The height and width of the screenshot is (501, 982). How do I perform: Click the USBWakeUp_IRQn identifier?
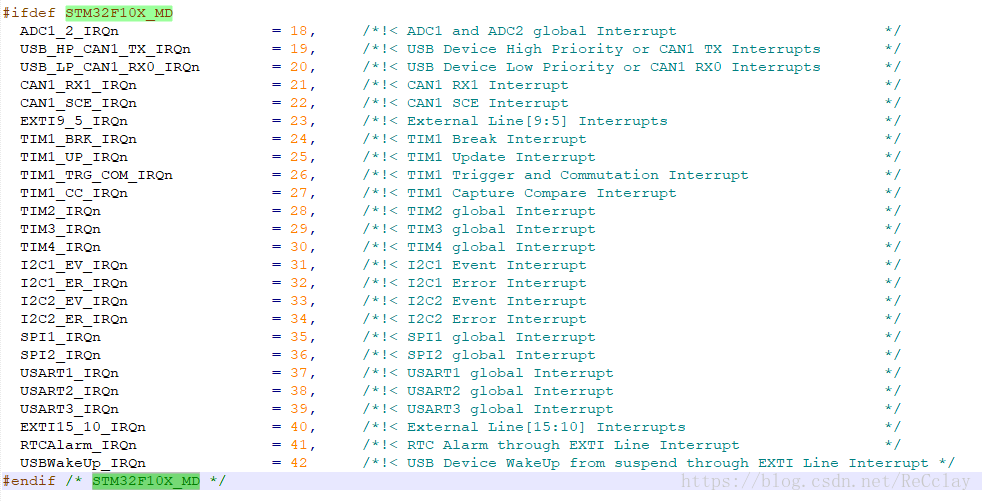pyautogui.click(x=83, y=464)
